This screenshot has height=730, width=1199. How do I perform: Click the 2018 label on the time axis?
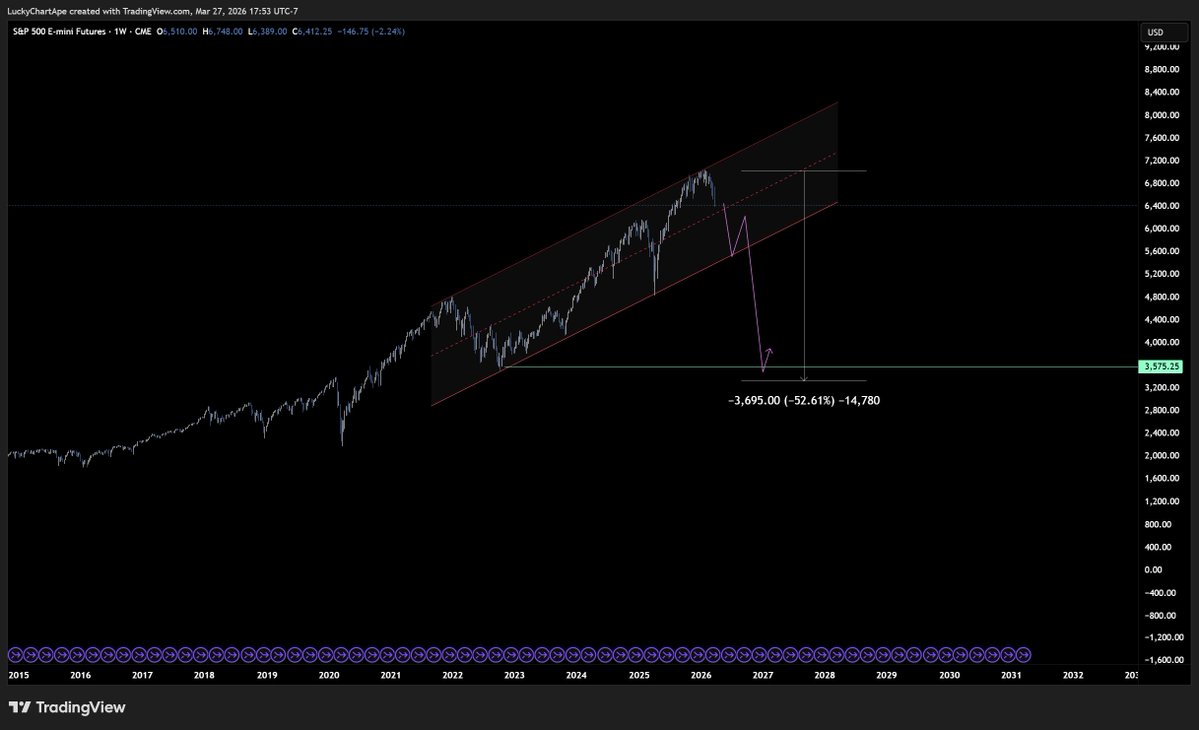204,675
